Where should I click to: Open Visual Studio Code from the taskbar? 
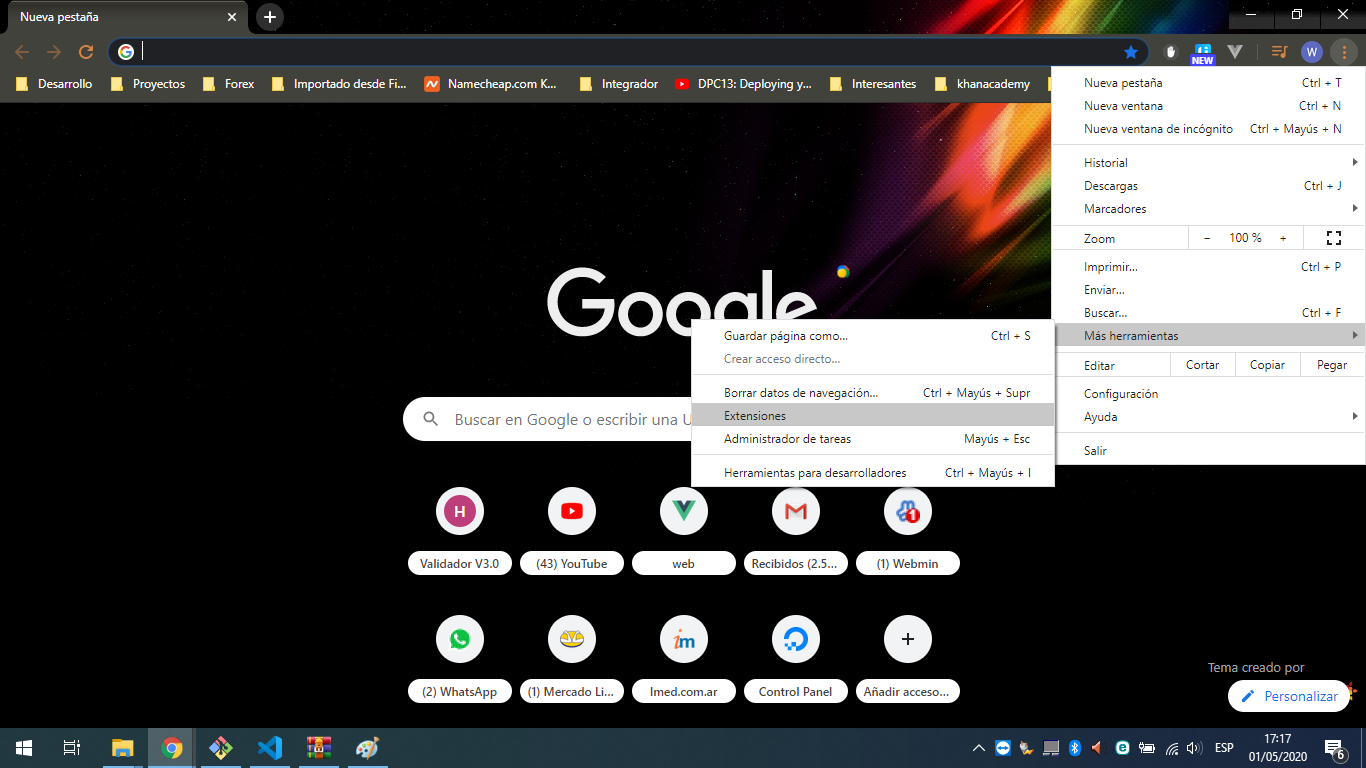coord(269,747)
